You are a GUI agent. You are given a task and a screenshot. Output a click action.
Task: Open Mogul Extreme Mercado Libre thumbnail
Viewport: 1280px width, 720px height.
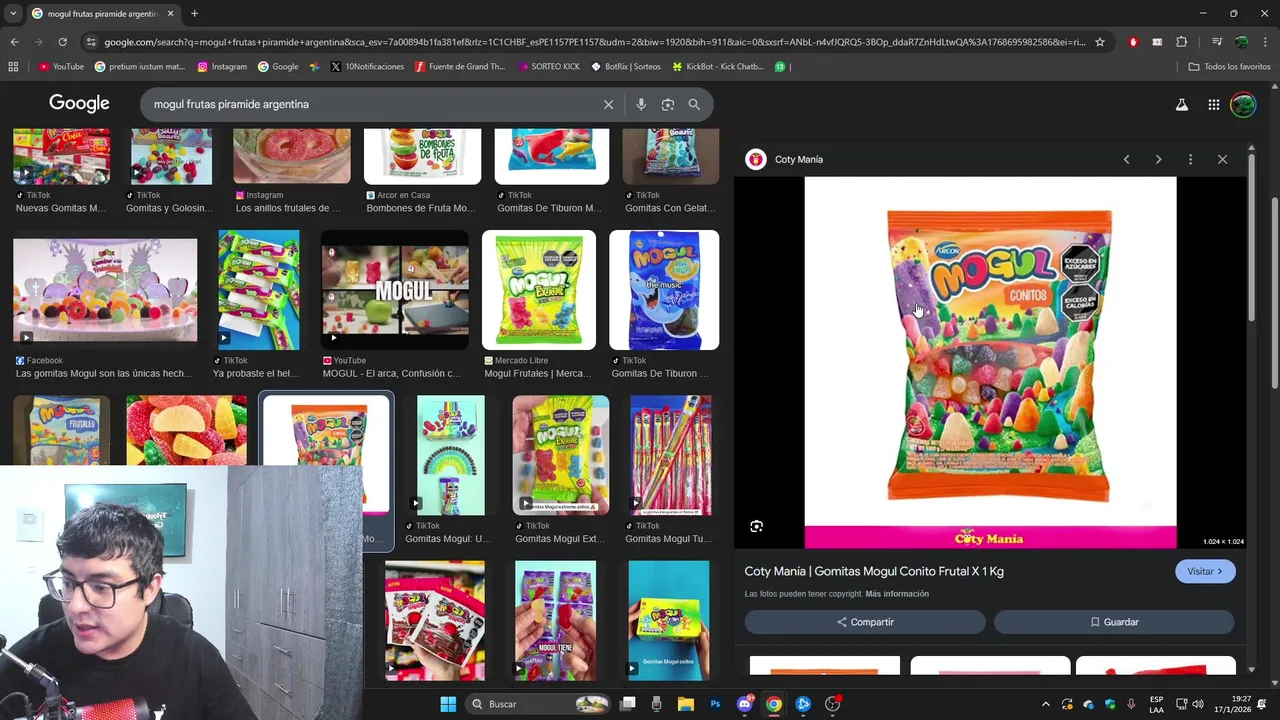coord(539,290)
